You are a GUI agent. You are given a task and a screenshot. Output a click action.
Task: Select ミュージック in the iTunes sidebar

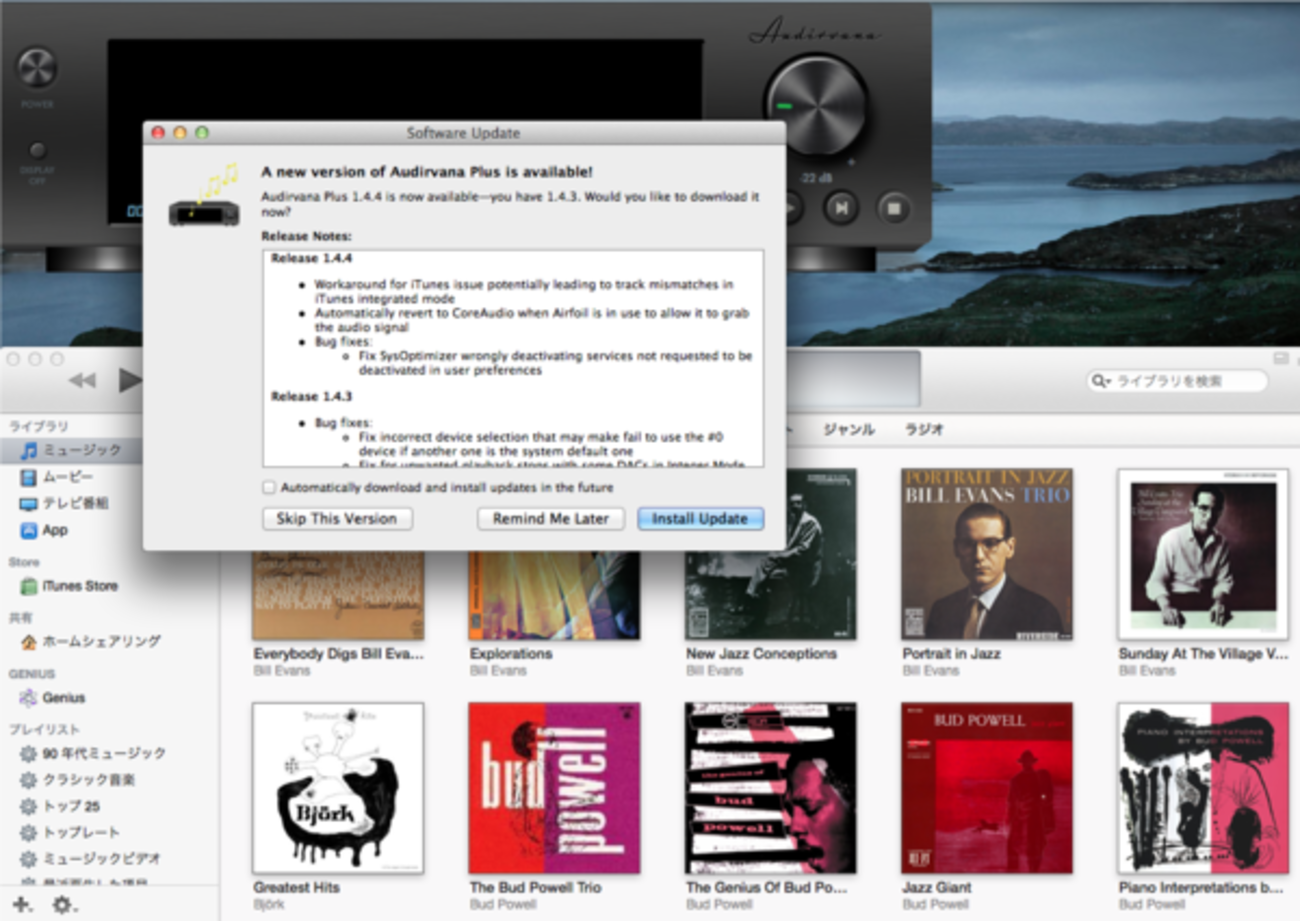click(x=70, y=451)
